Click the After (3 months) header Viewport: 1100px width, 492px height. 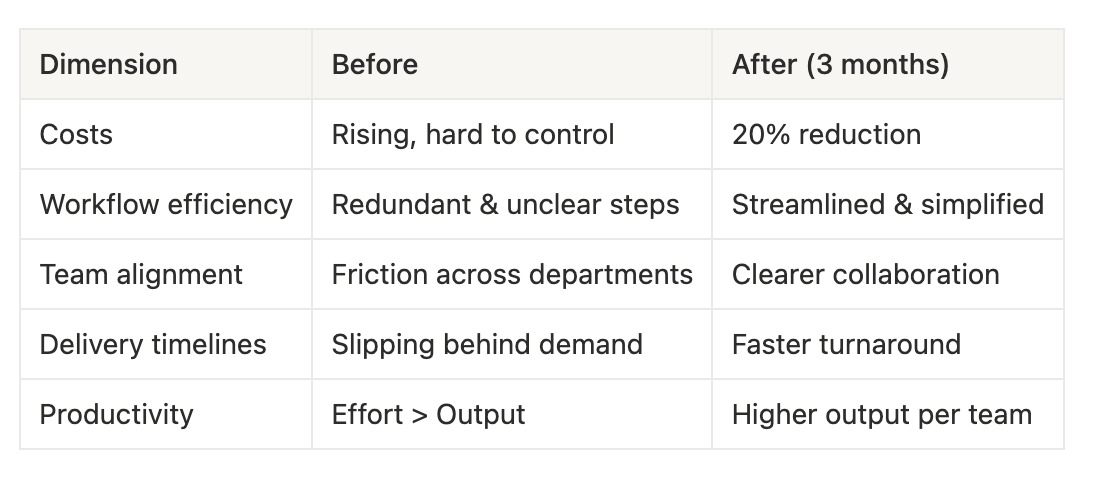(x=840, y=65)
